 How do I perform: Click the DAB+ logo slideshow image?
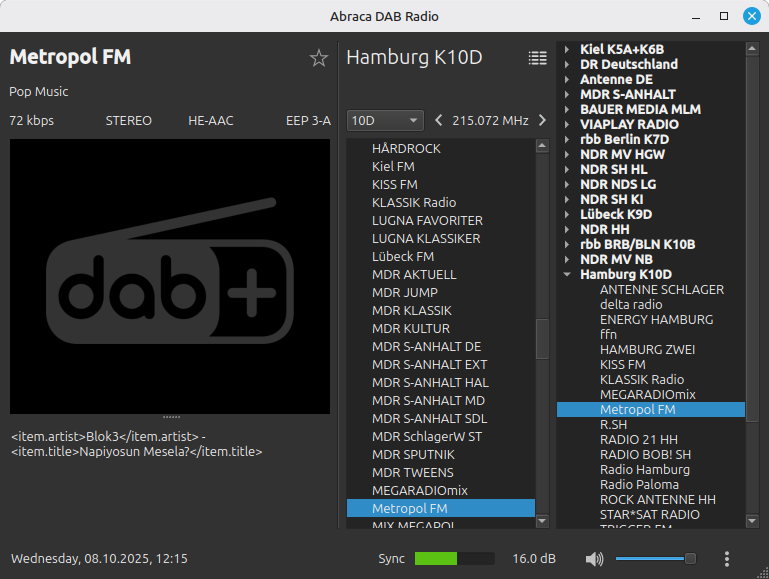click(x=170, y=276)
